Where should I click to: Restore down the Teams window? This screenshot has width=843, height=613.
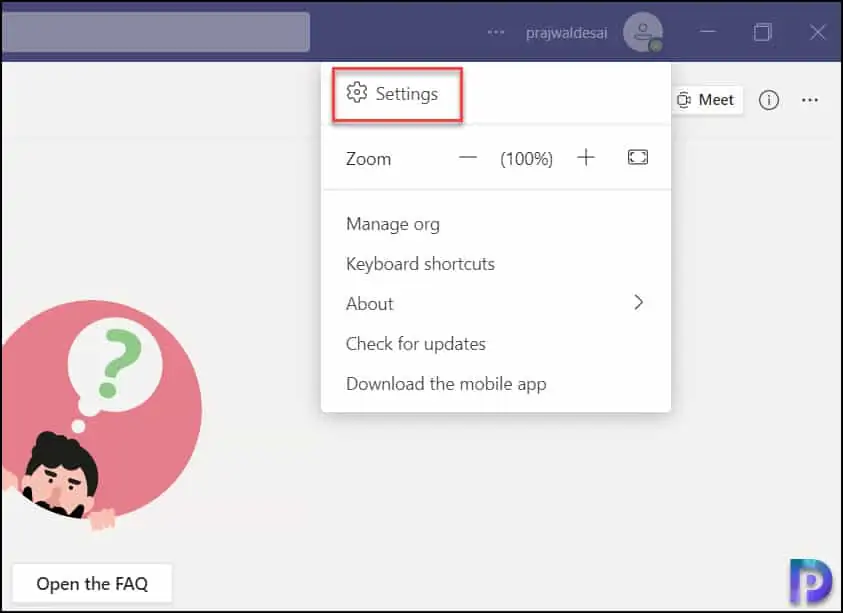pos(763,32)
